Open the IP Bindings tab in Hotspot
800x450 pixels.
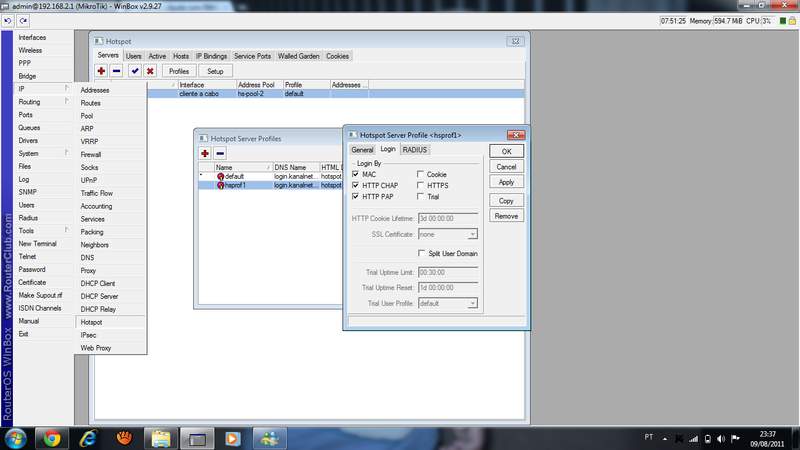(x=211, y=56)
